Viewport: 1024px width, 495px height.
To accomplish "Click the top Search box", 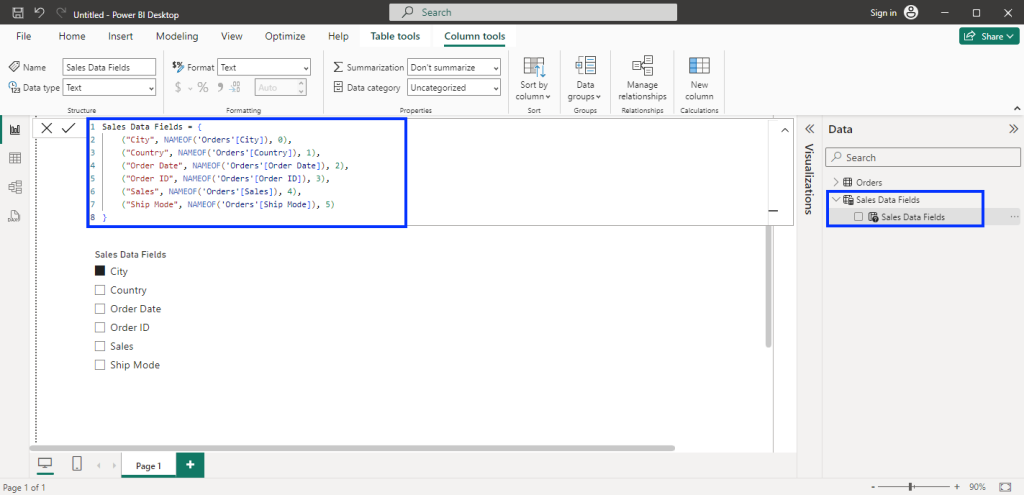I will pos(533,12).
